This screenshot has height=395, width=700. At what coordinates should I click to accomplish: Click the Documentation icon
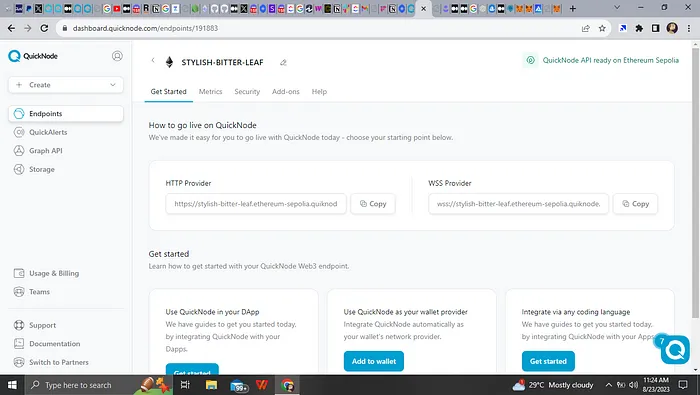click(19, 344)
